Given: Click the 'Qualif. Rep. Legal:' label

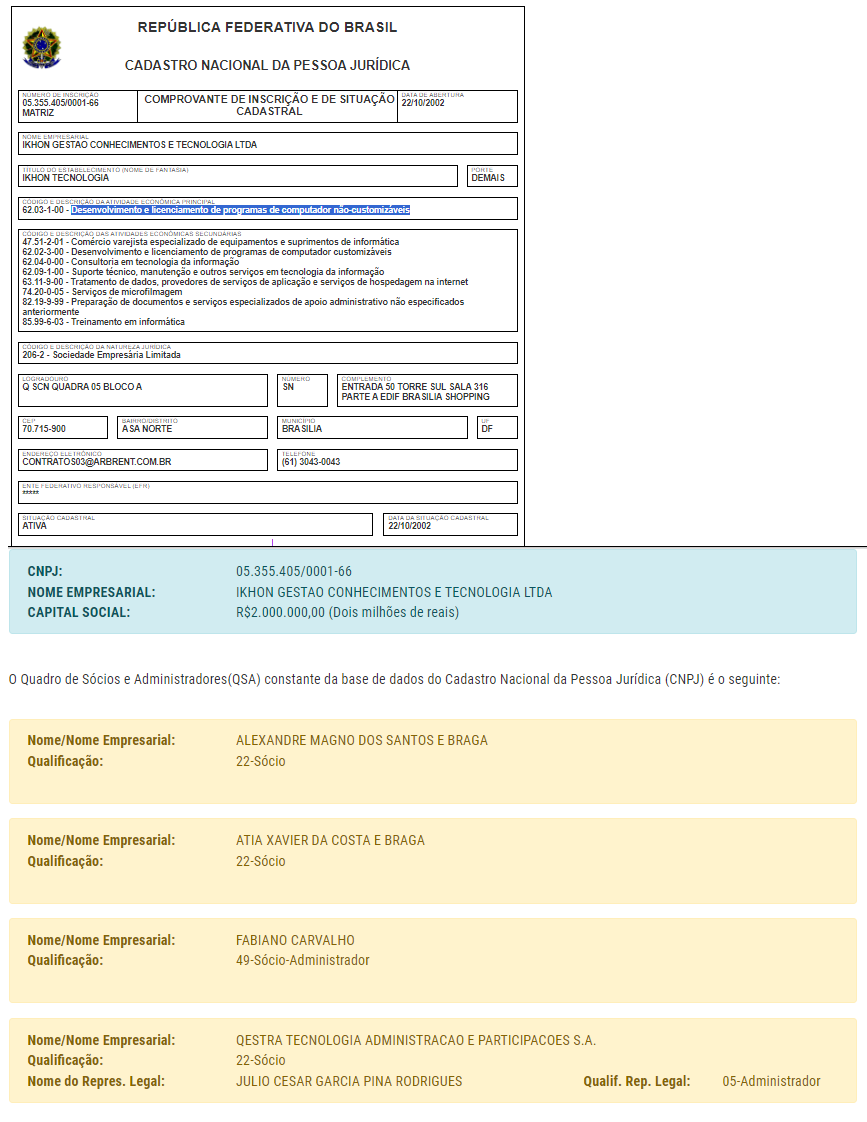Looking at the screenshot, I should 637,1080.
